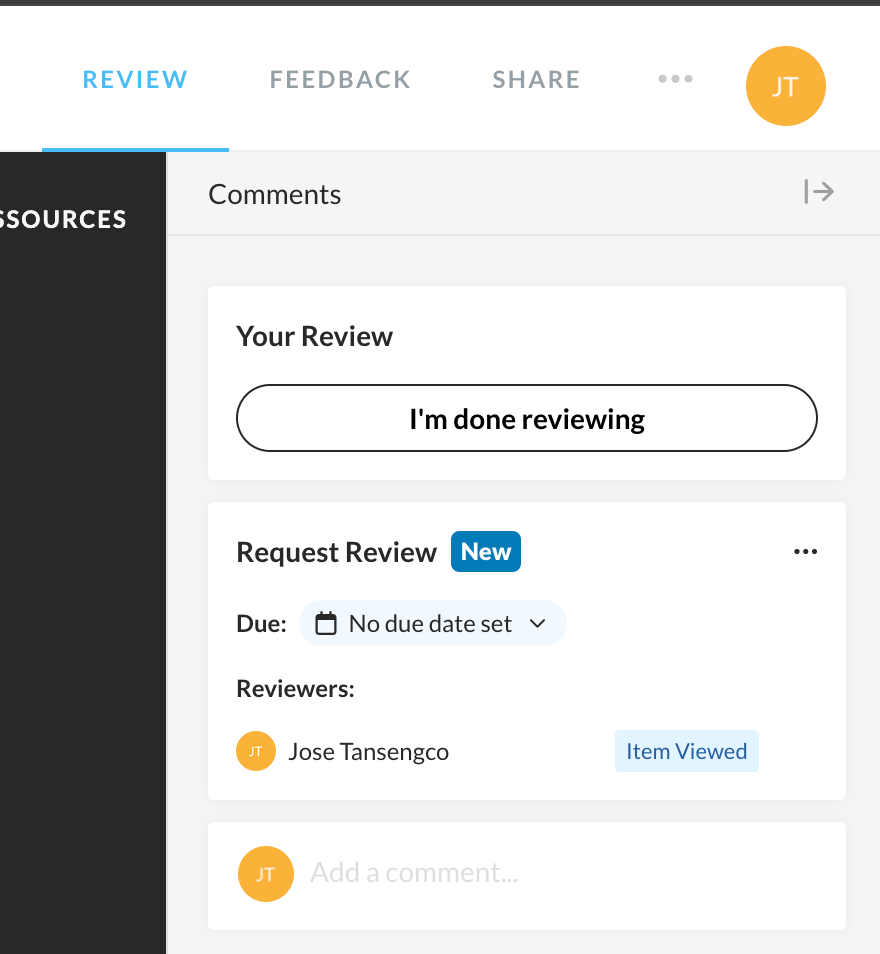Screen dimensions: 880x954
Task: Collapse the Comments panel with arrow icon
Action: [819, 192]
